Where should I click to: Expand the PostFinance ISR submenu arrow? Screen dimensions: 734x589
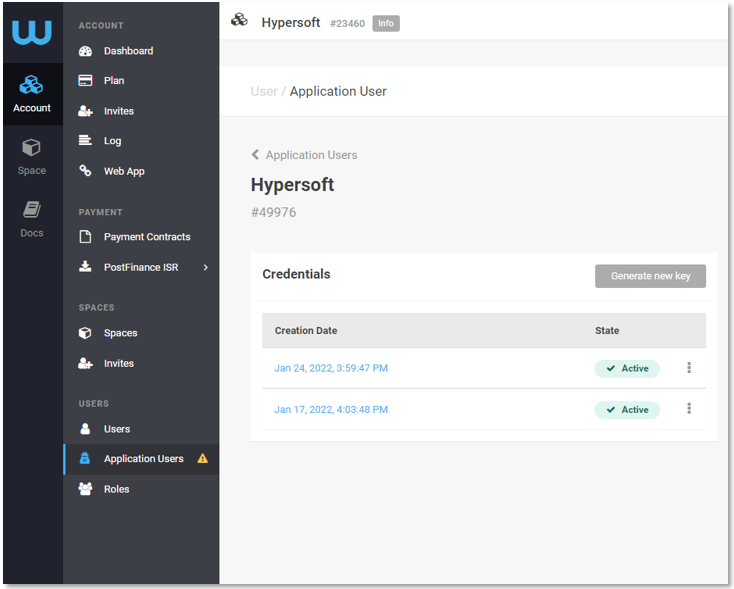point(206,267)
